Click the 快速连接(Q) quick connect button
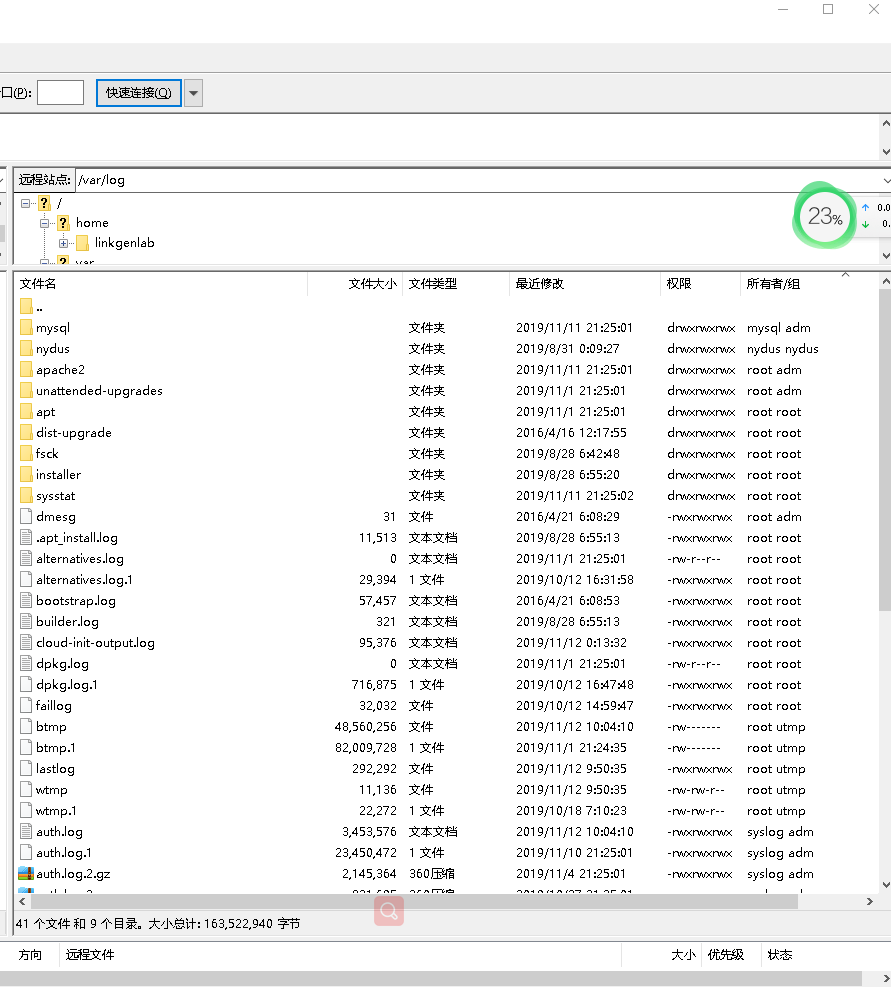Viewport: 891px width, 988px height. pyautogui.click(x=139, y=93)
